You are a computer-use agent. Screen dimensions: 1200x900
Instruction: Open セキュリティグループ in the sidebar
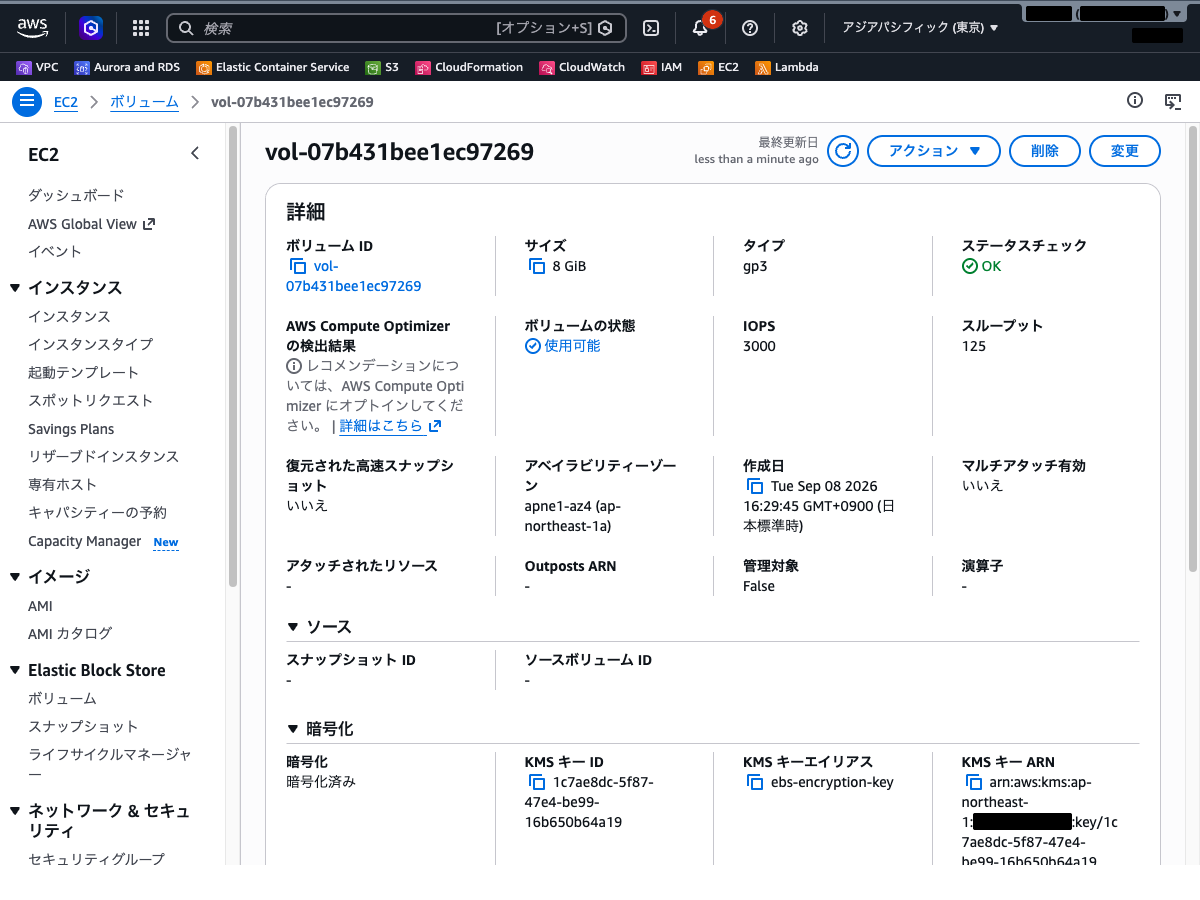tap(96, 859)
